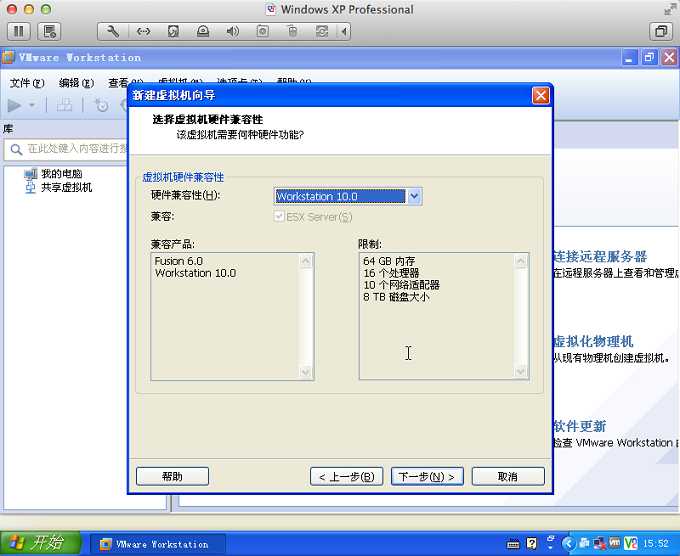Pause the virtual machine from Mac toolbar
The width and height of the screenshot is (680, 556).
tap(19, 31)
